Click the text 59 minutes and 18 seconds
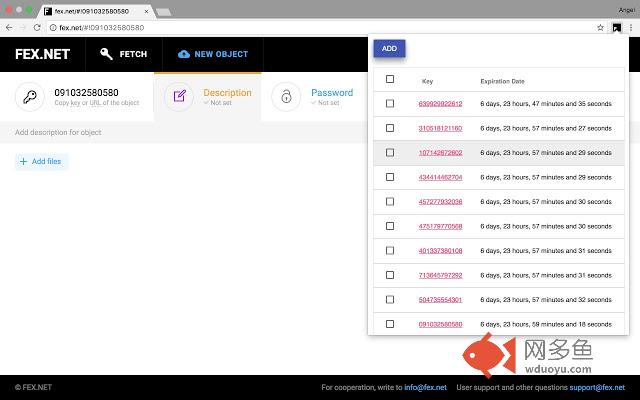 coord(572,324)
